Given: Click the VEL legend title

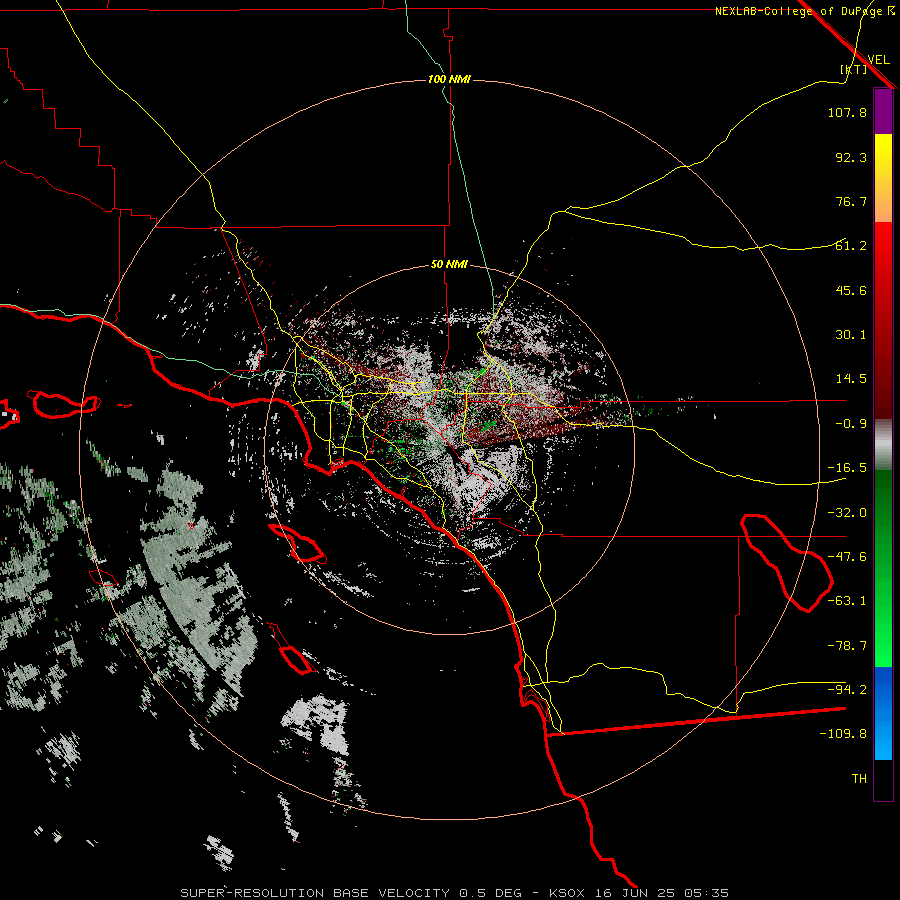Looking at the screenshot, I should point(878,60).
